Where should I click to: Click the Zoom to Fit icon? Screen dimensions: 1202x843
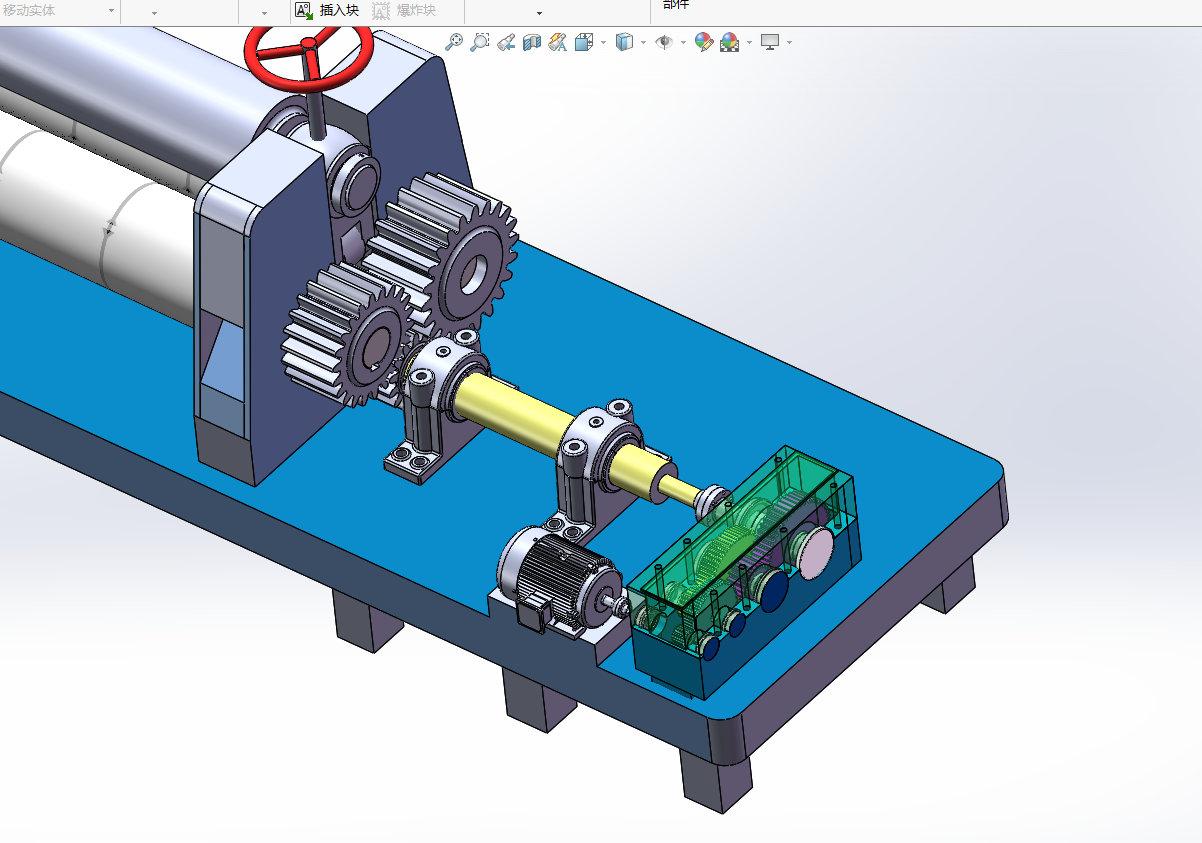[x=454, y=42]
